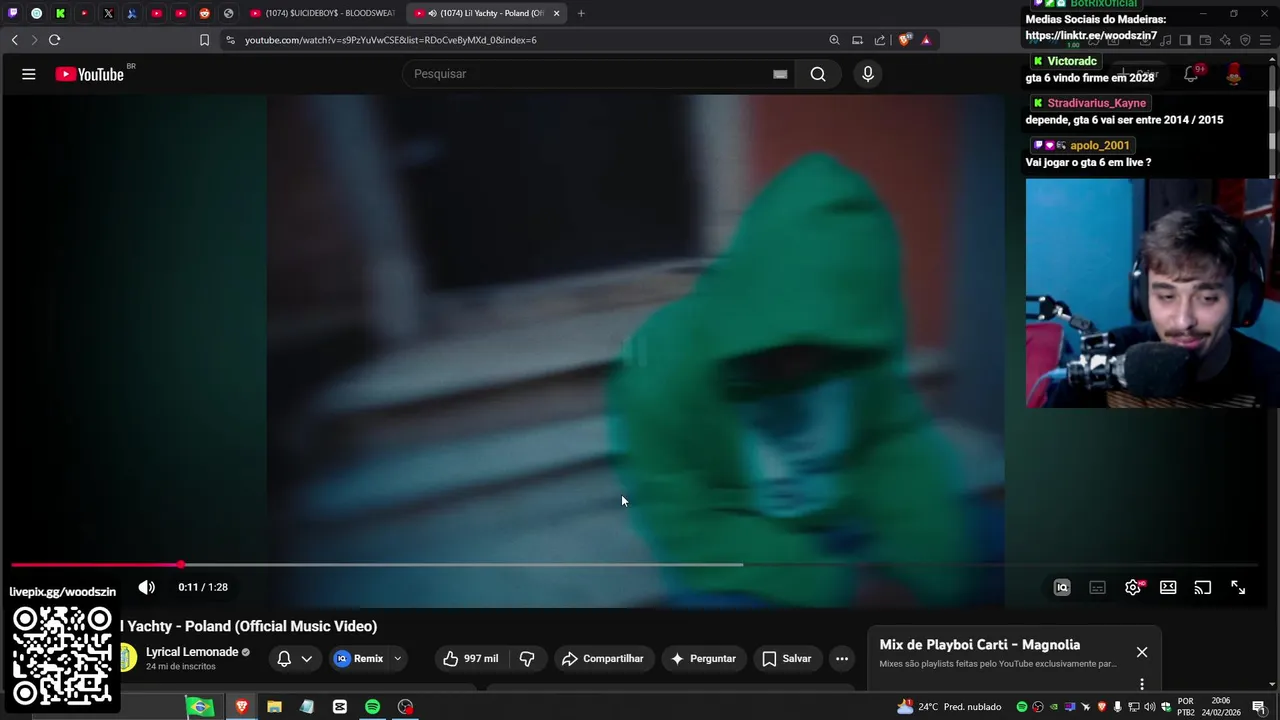Expand the Remix dropdown arrow

pyautogui.click(x=397, y=658)
